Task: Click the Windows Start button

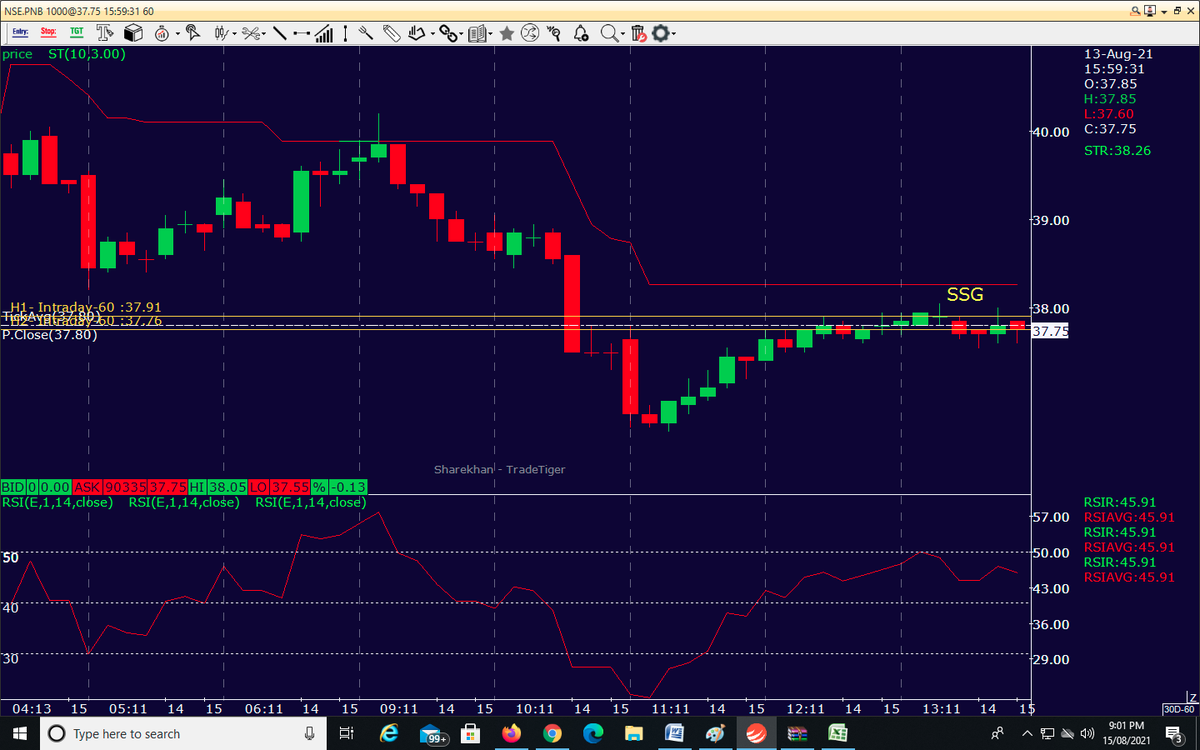Action: 19,733
